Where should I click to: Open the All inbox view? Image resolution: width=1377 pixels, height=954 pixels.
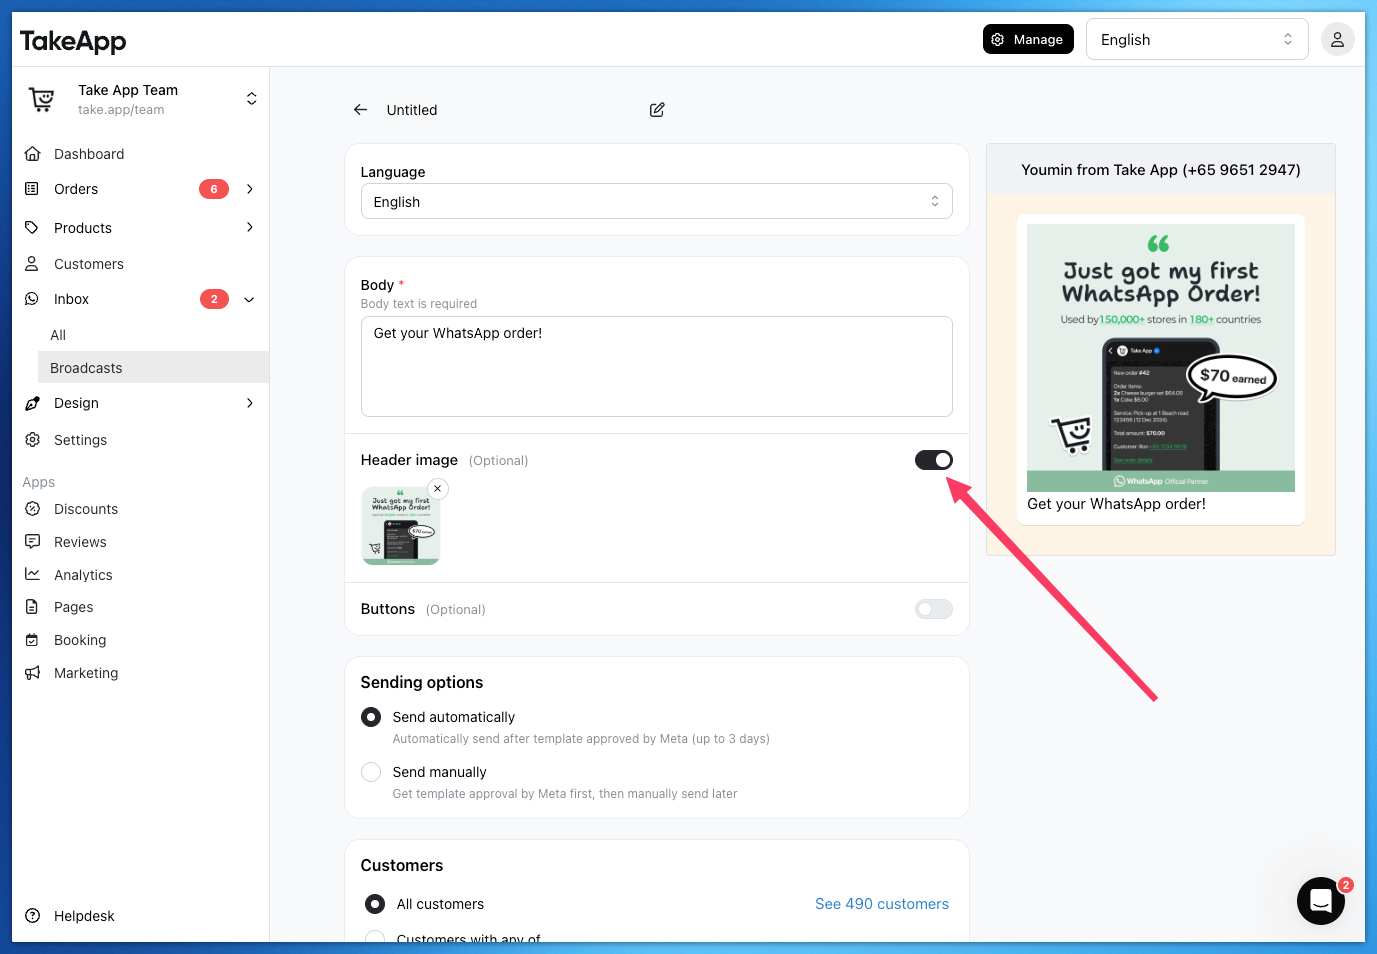click(x=58, y=335)
